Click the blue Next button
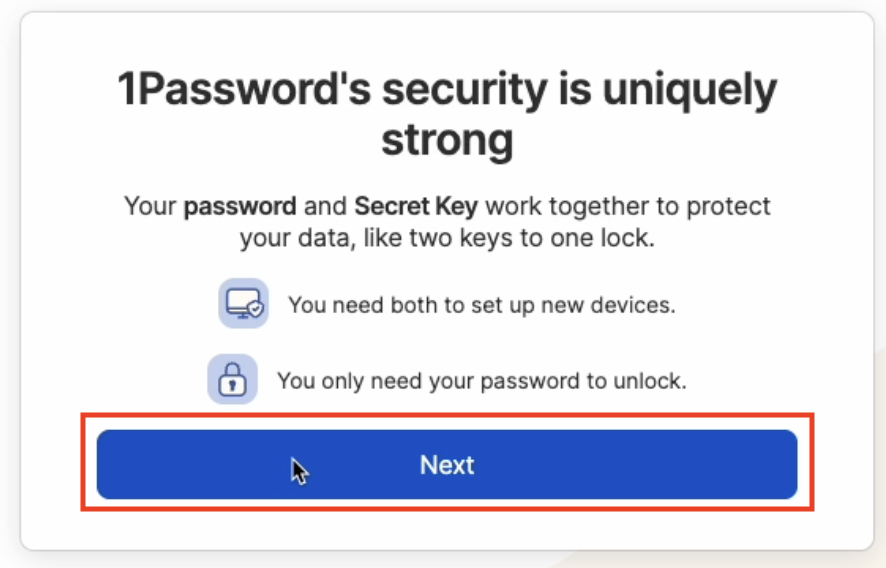 (x=446, y=465)
